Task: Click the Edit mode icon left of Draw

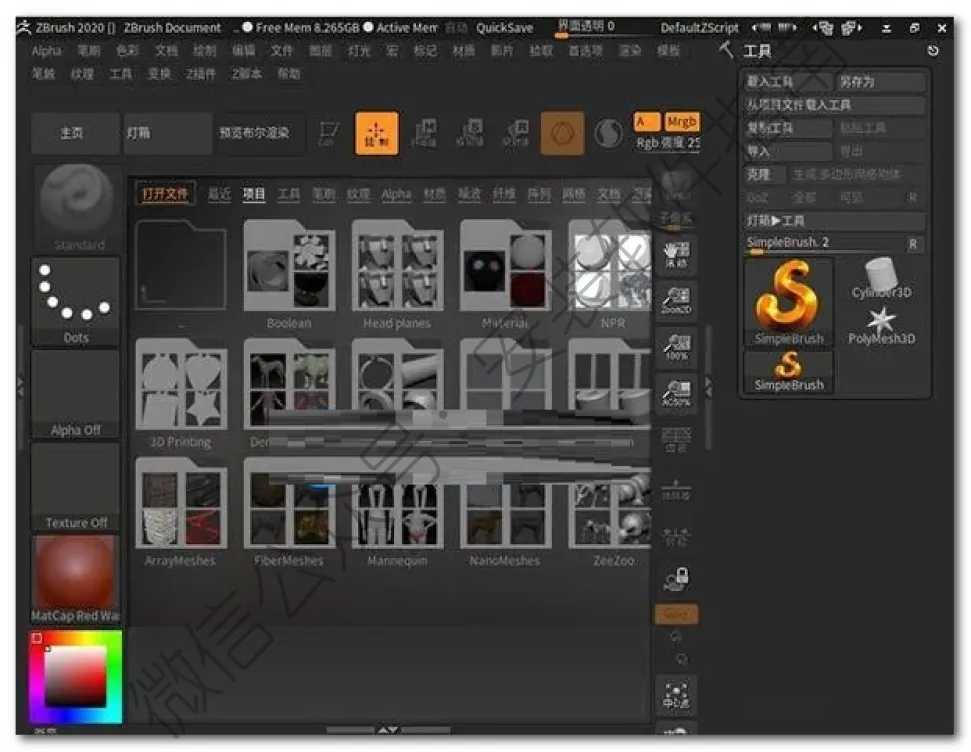Action: point(328,133)
